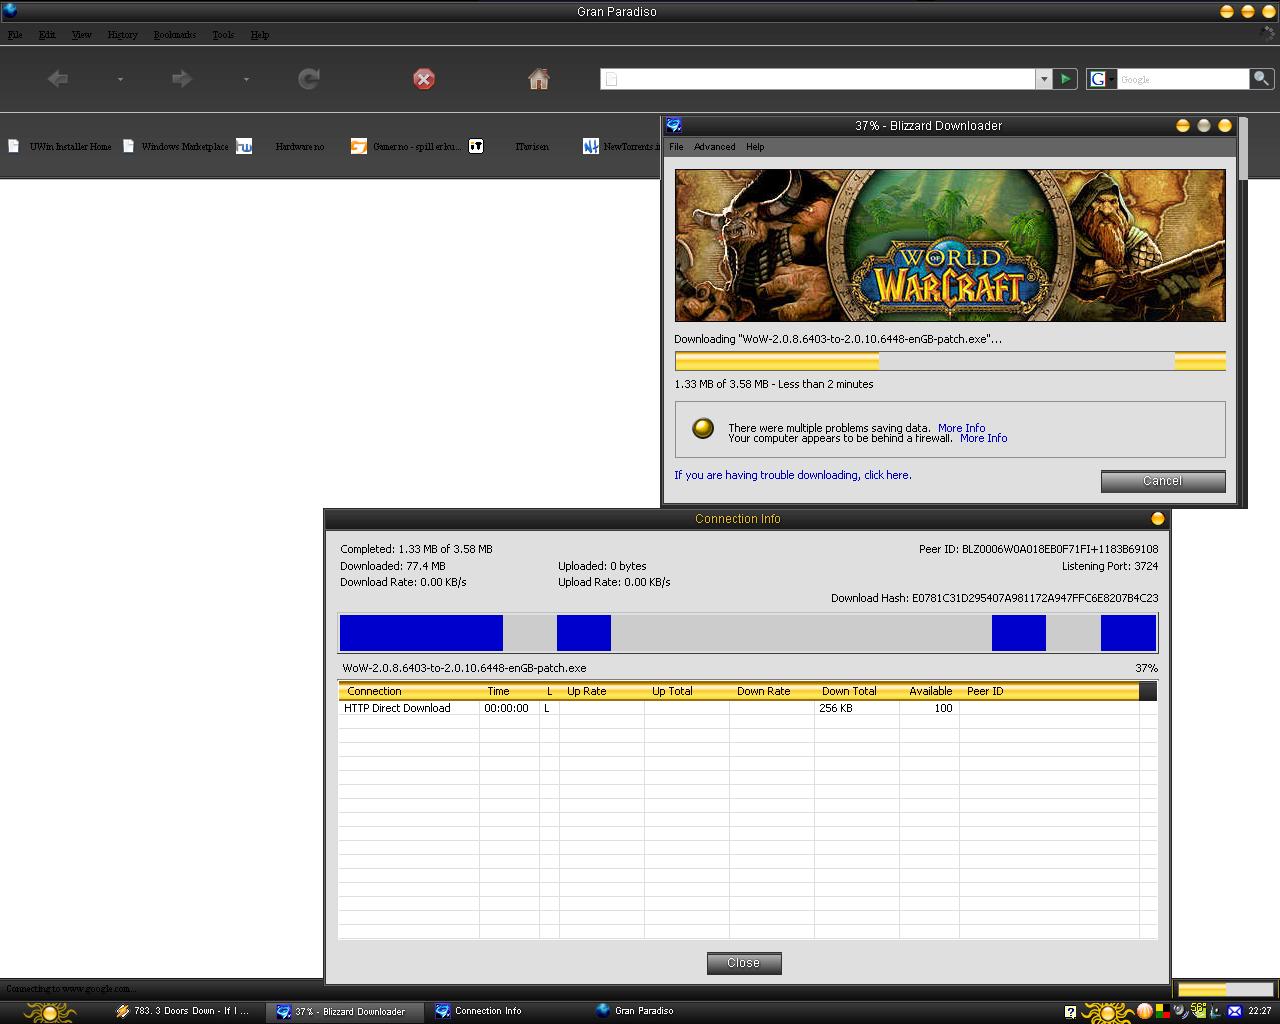
Task: Open the Blizzard Downloader Help menu
Action: [755, 147]
